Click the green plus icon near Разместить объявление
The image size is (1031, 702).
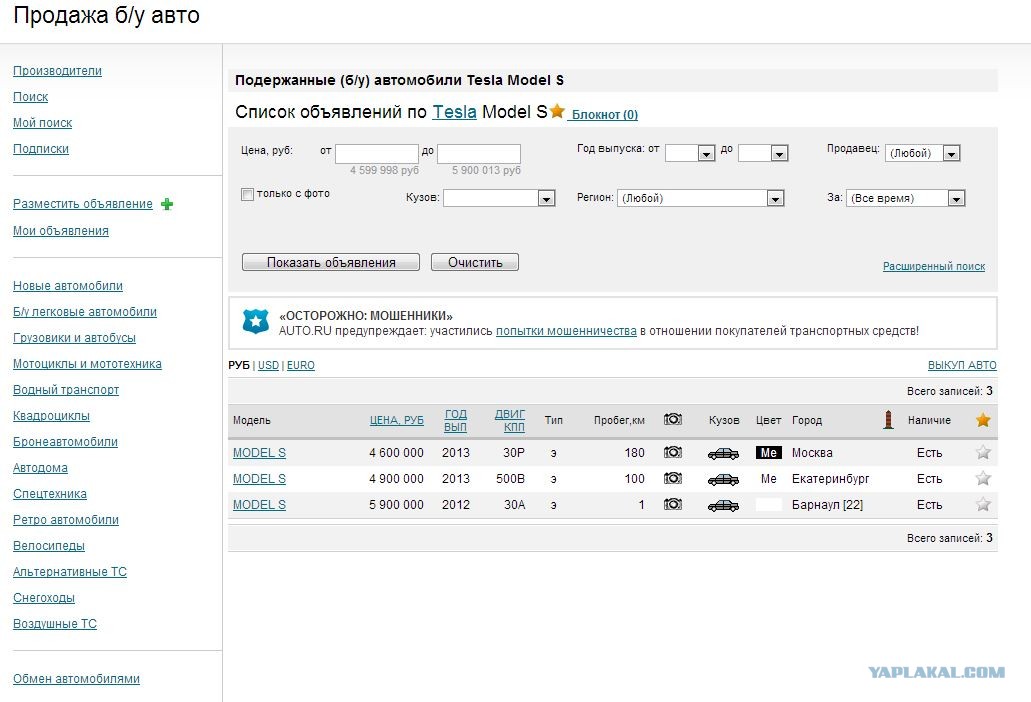(x=167, y=204)
